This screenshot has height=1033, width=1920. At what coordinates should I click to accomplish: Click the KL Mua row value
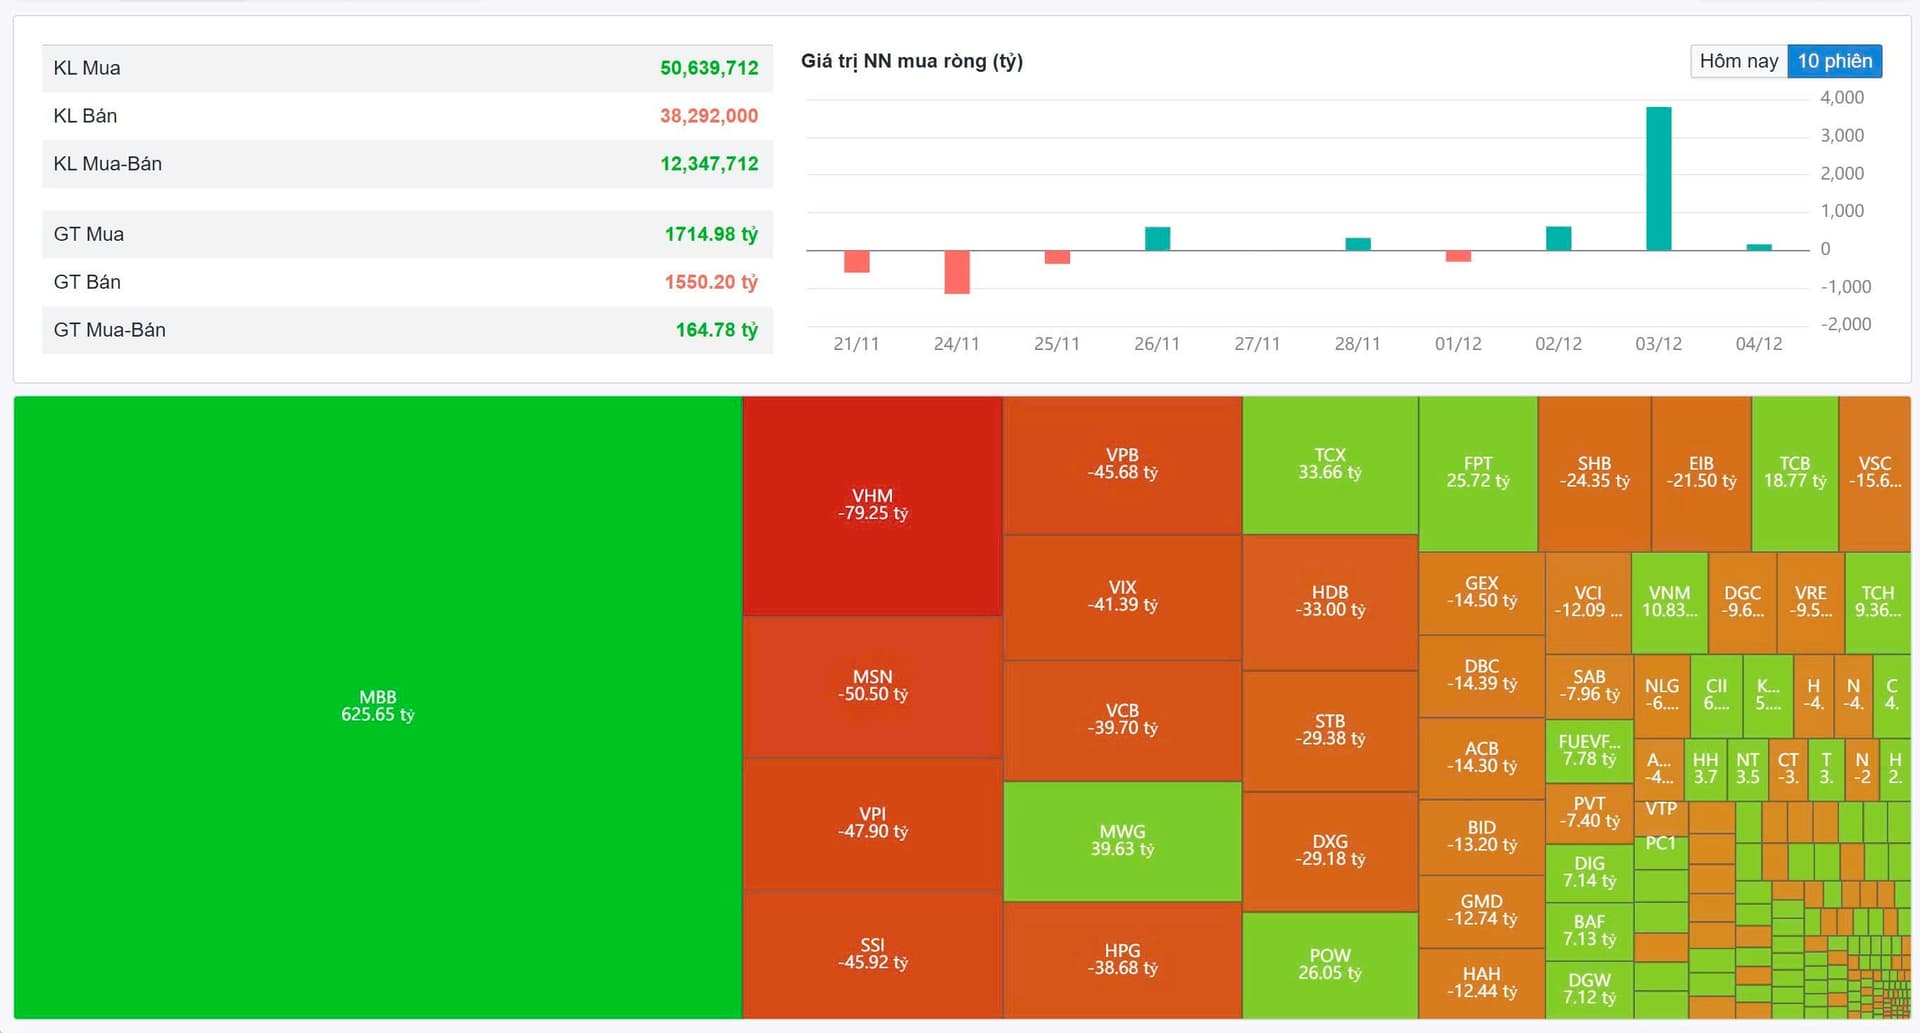tap(708, 68)
